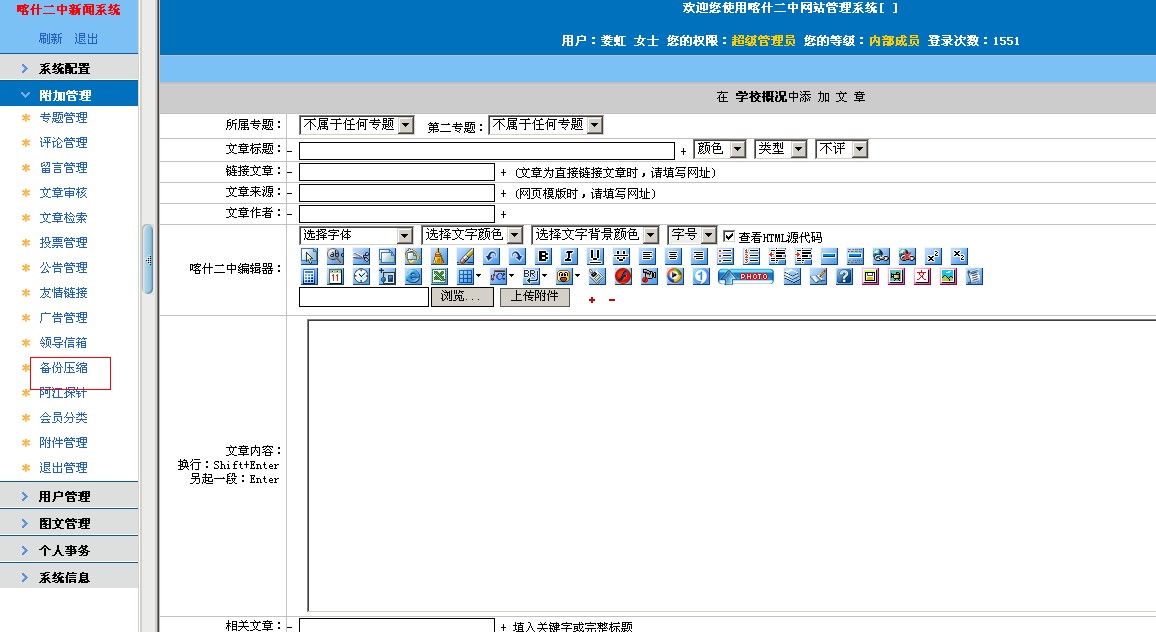Click the broom clear formatting icon

click(x=439, y=256)
